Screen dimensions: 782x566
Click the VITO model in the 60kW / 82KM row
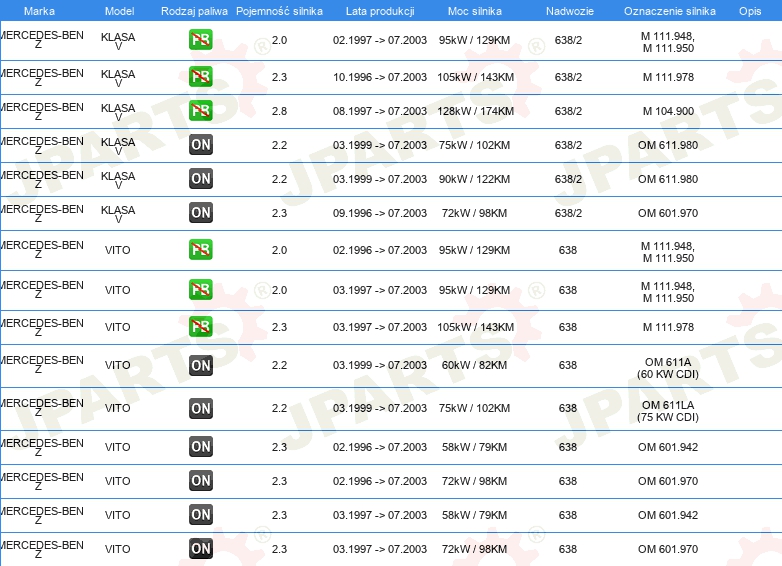118,365
